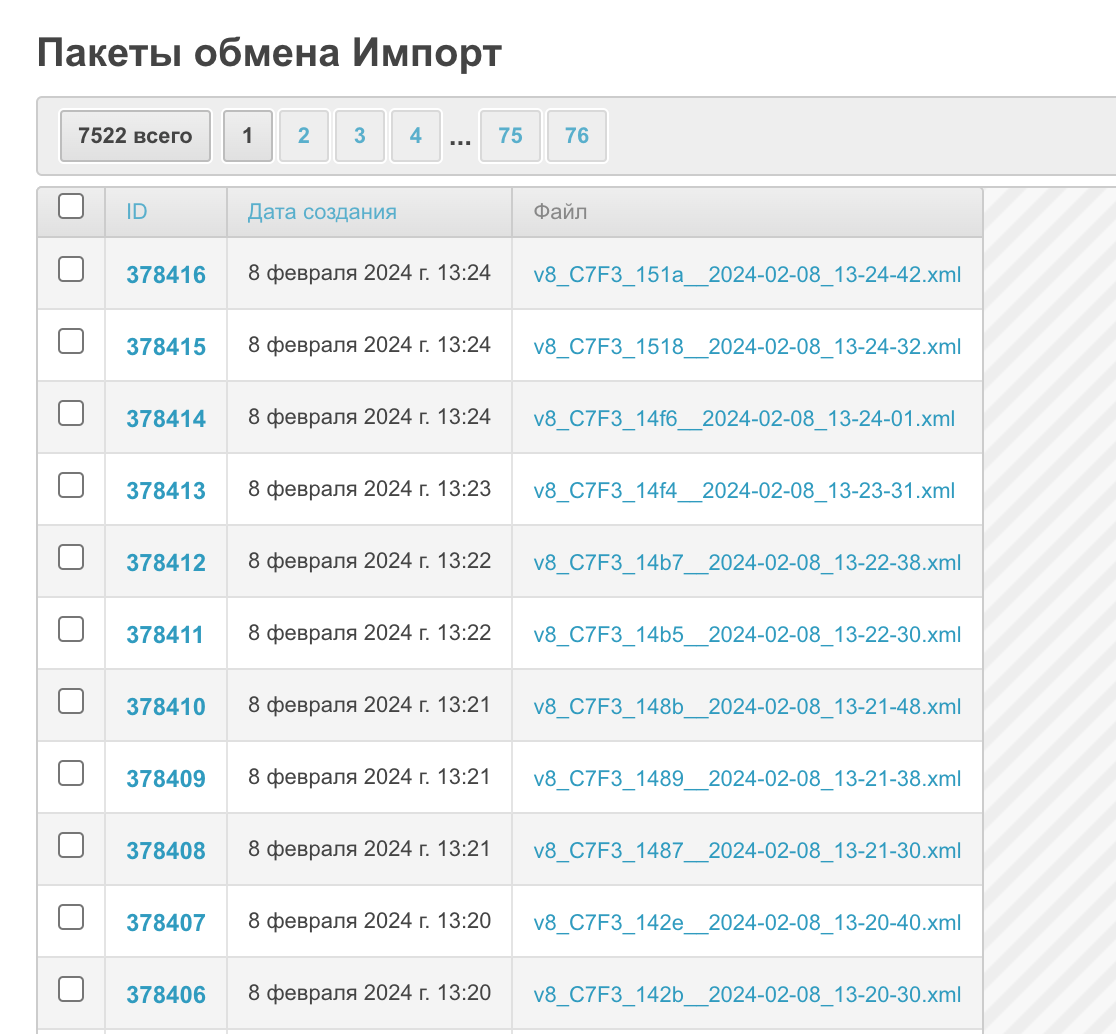The width and height of the screenshot is (1116, 1034).
Task: Open file v8_C7F3_1487__2024-02-08_13-21-30.xml
Action: (747, 851)
